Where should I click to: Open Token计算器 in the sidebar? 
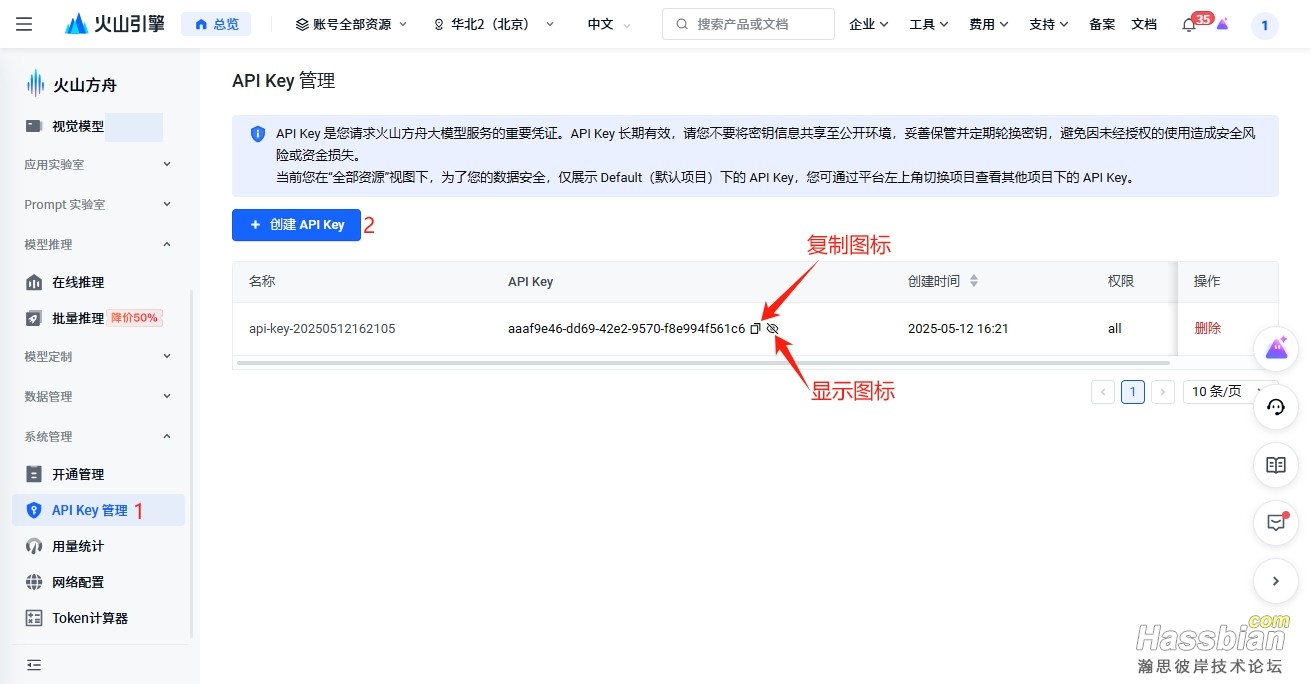tap(90, 618)
